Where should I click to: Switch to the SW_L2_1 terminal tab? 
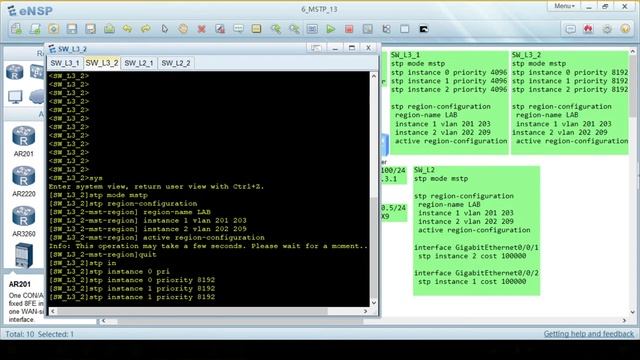[139, 63]
